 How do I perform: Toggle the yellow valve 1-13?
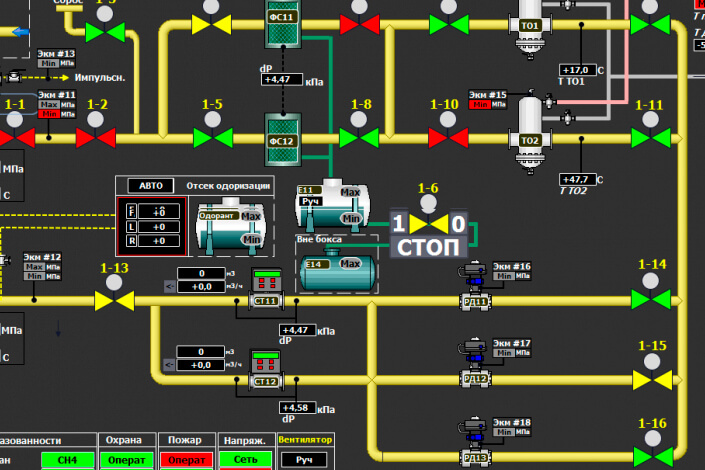click(x=114, y=301)
